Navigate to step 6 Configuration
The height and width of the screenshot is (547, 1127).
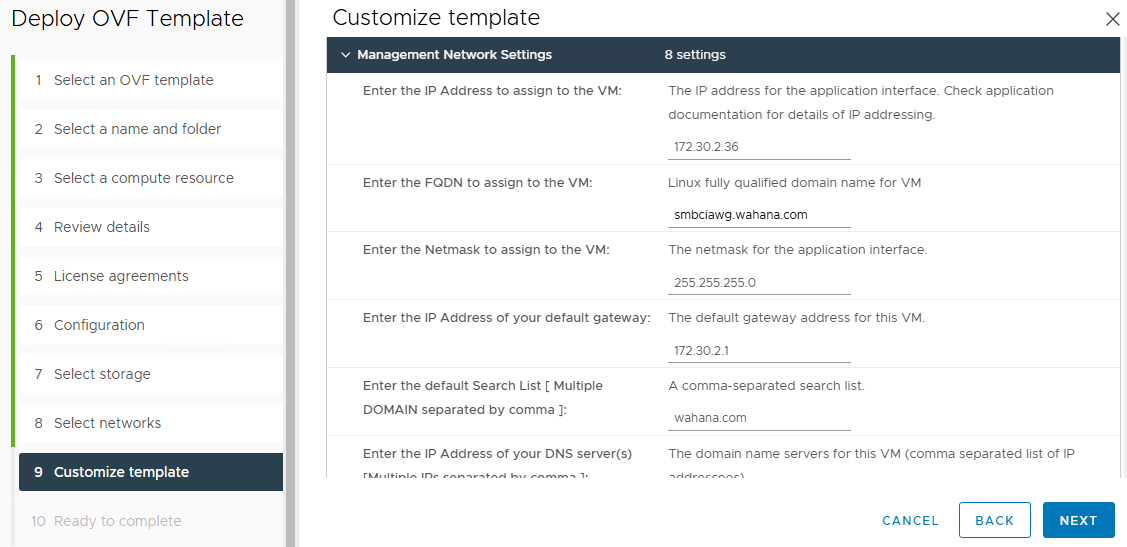(x=99, y=325)
